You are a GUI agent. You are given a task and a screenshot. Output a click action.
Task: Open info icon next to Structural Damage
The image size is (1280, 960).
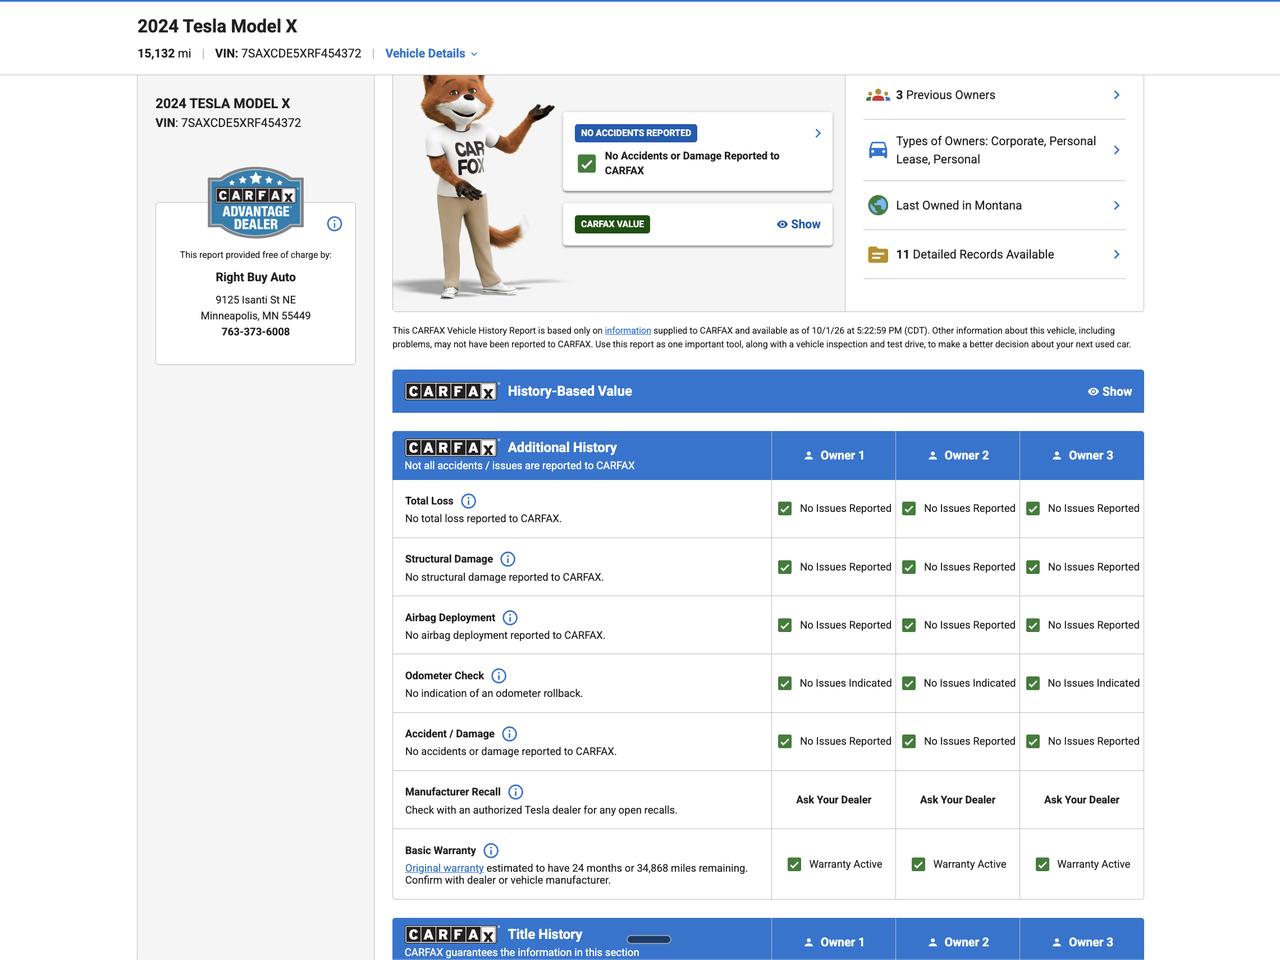point(508,559)
